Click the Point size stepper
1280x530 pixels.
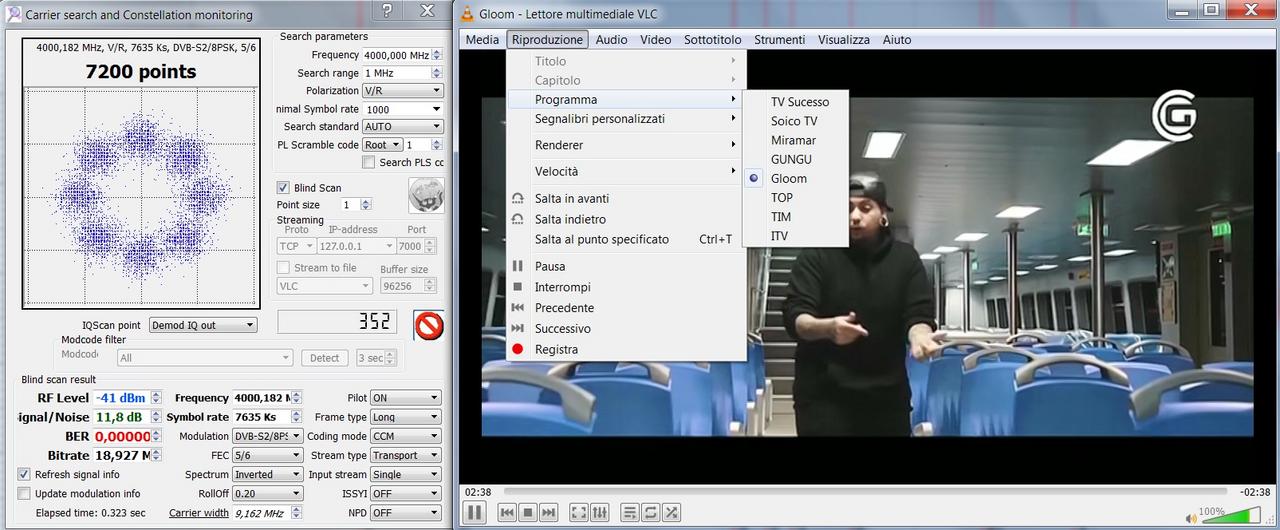365,204
